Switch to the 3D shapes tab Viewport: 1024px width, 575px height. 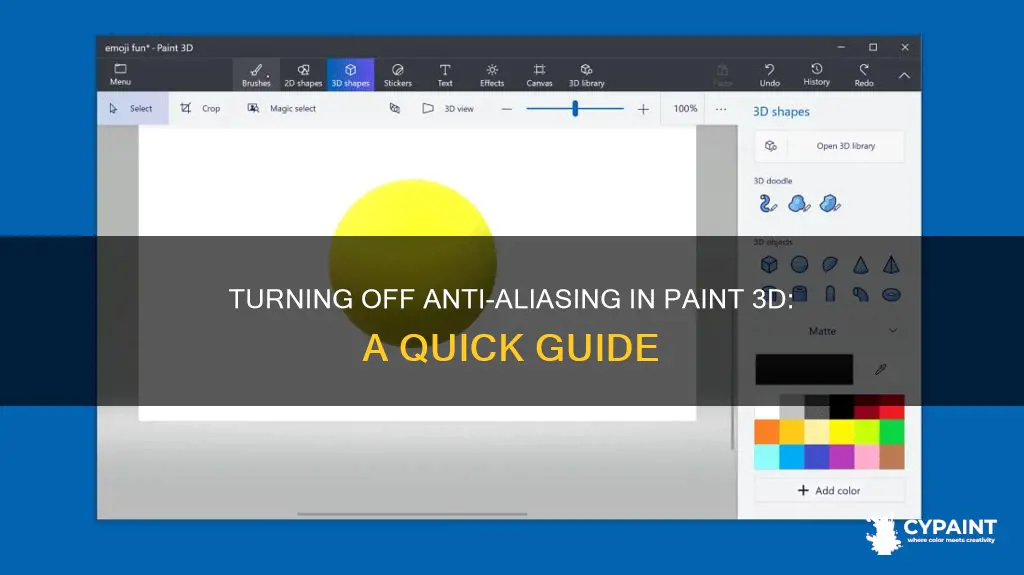tap(351, 75)
